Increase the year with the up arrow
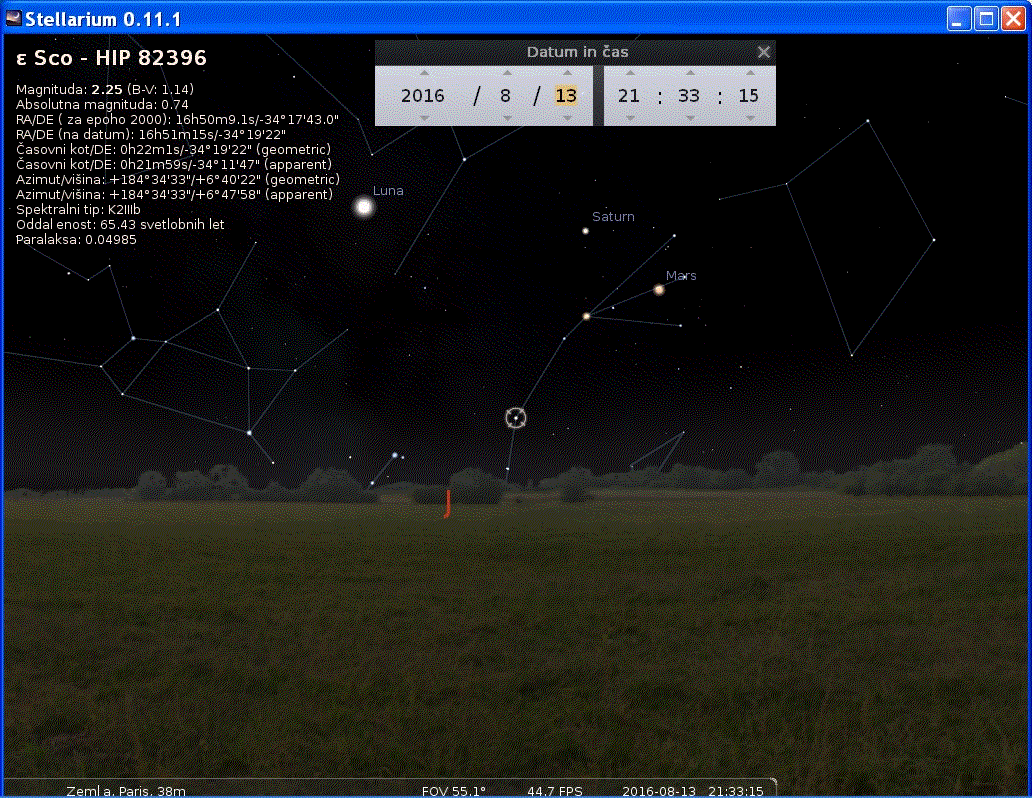 423,73
